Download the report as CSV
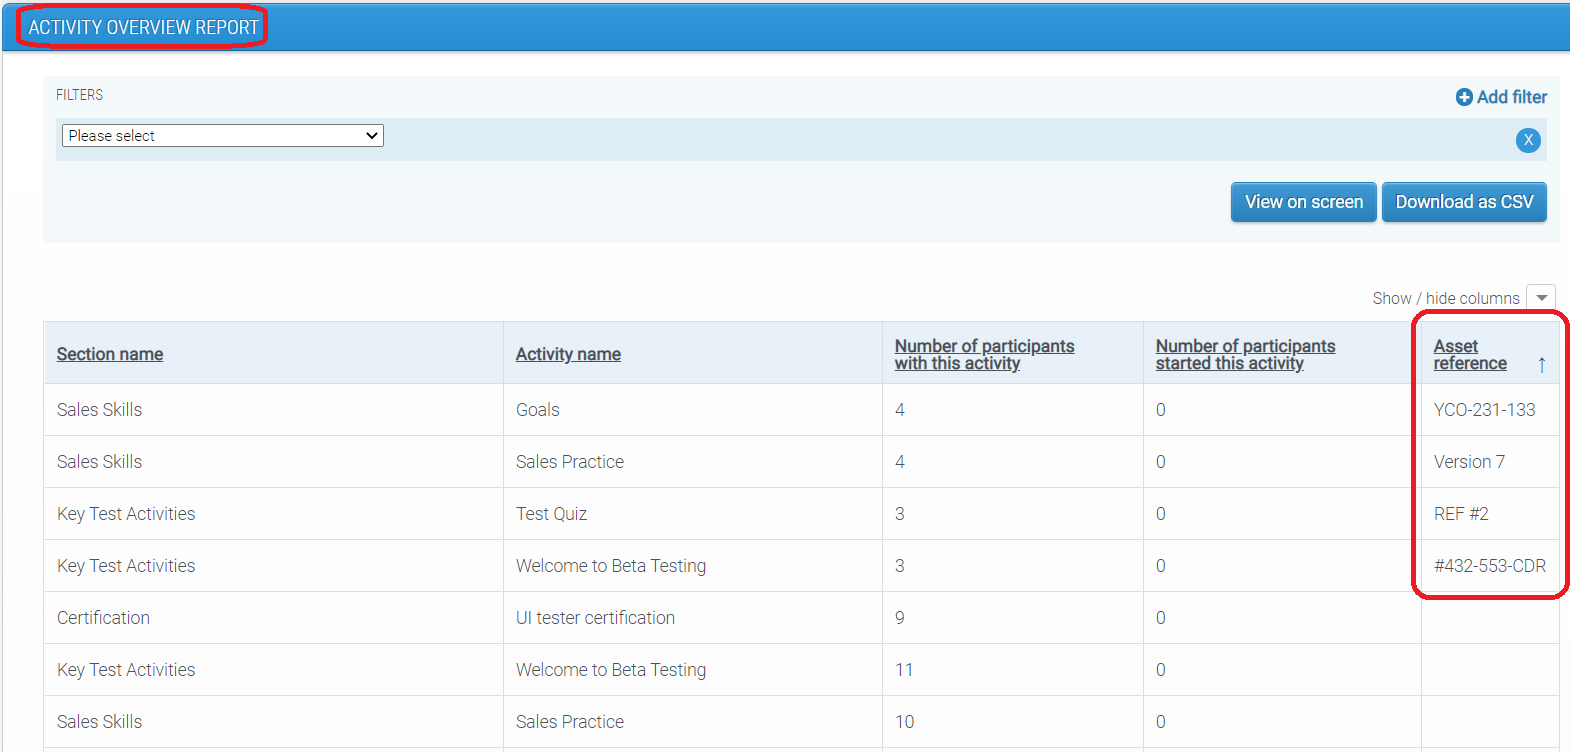The width and height of the screenshot is (1570, 752). click(1463, 202)
